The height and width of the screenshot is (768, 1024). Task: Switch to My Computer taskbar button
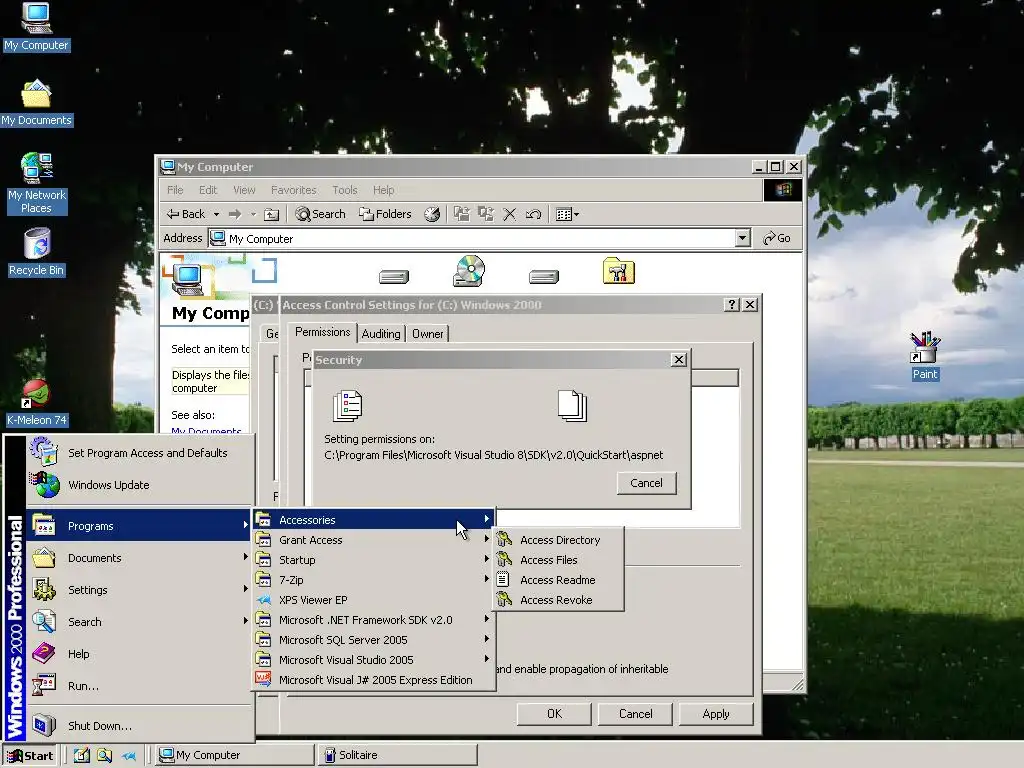(235, 755)
